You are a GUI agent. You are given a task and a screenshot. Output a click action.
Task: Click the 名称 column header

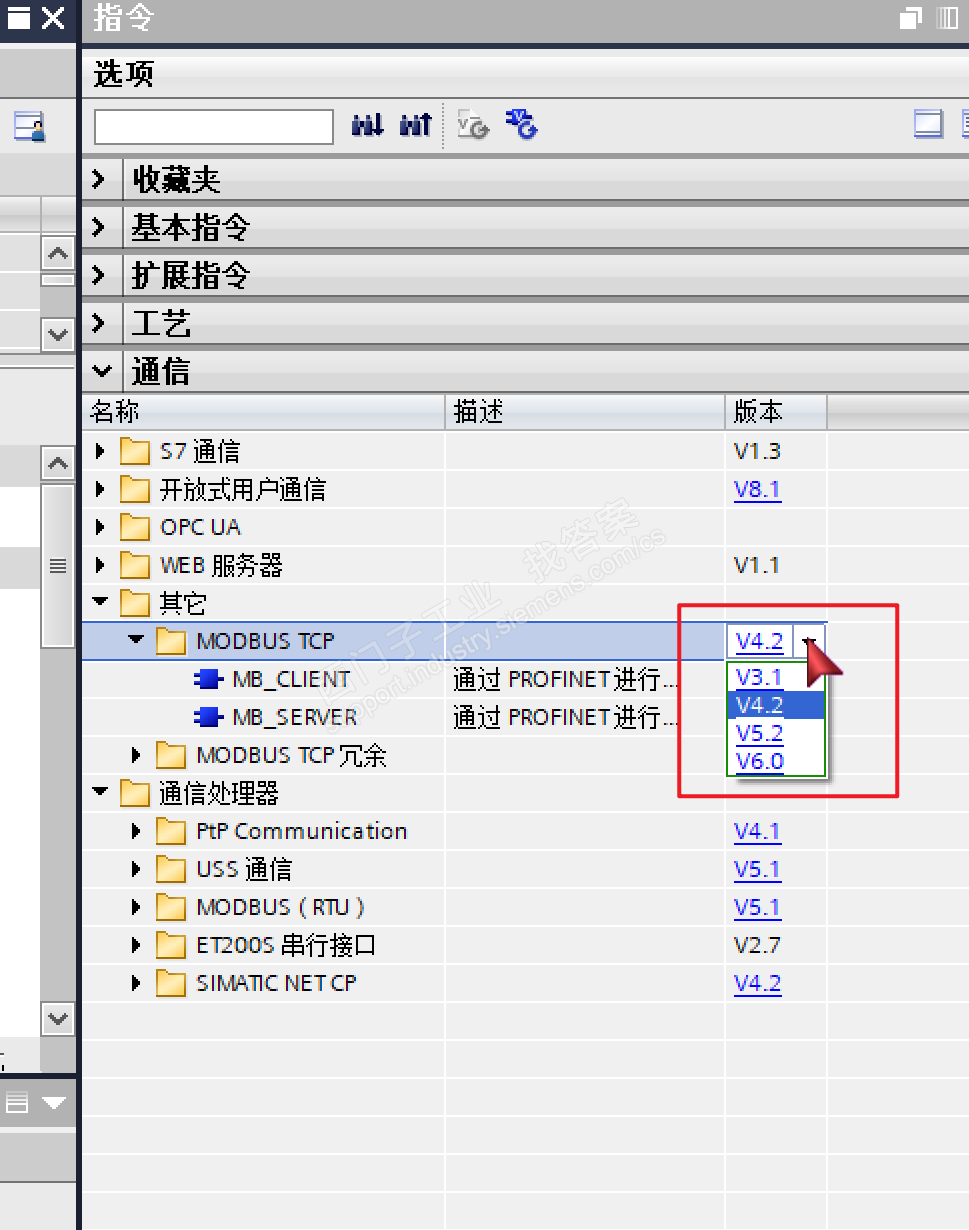click(264, 411)
